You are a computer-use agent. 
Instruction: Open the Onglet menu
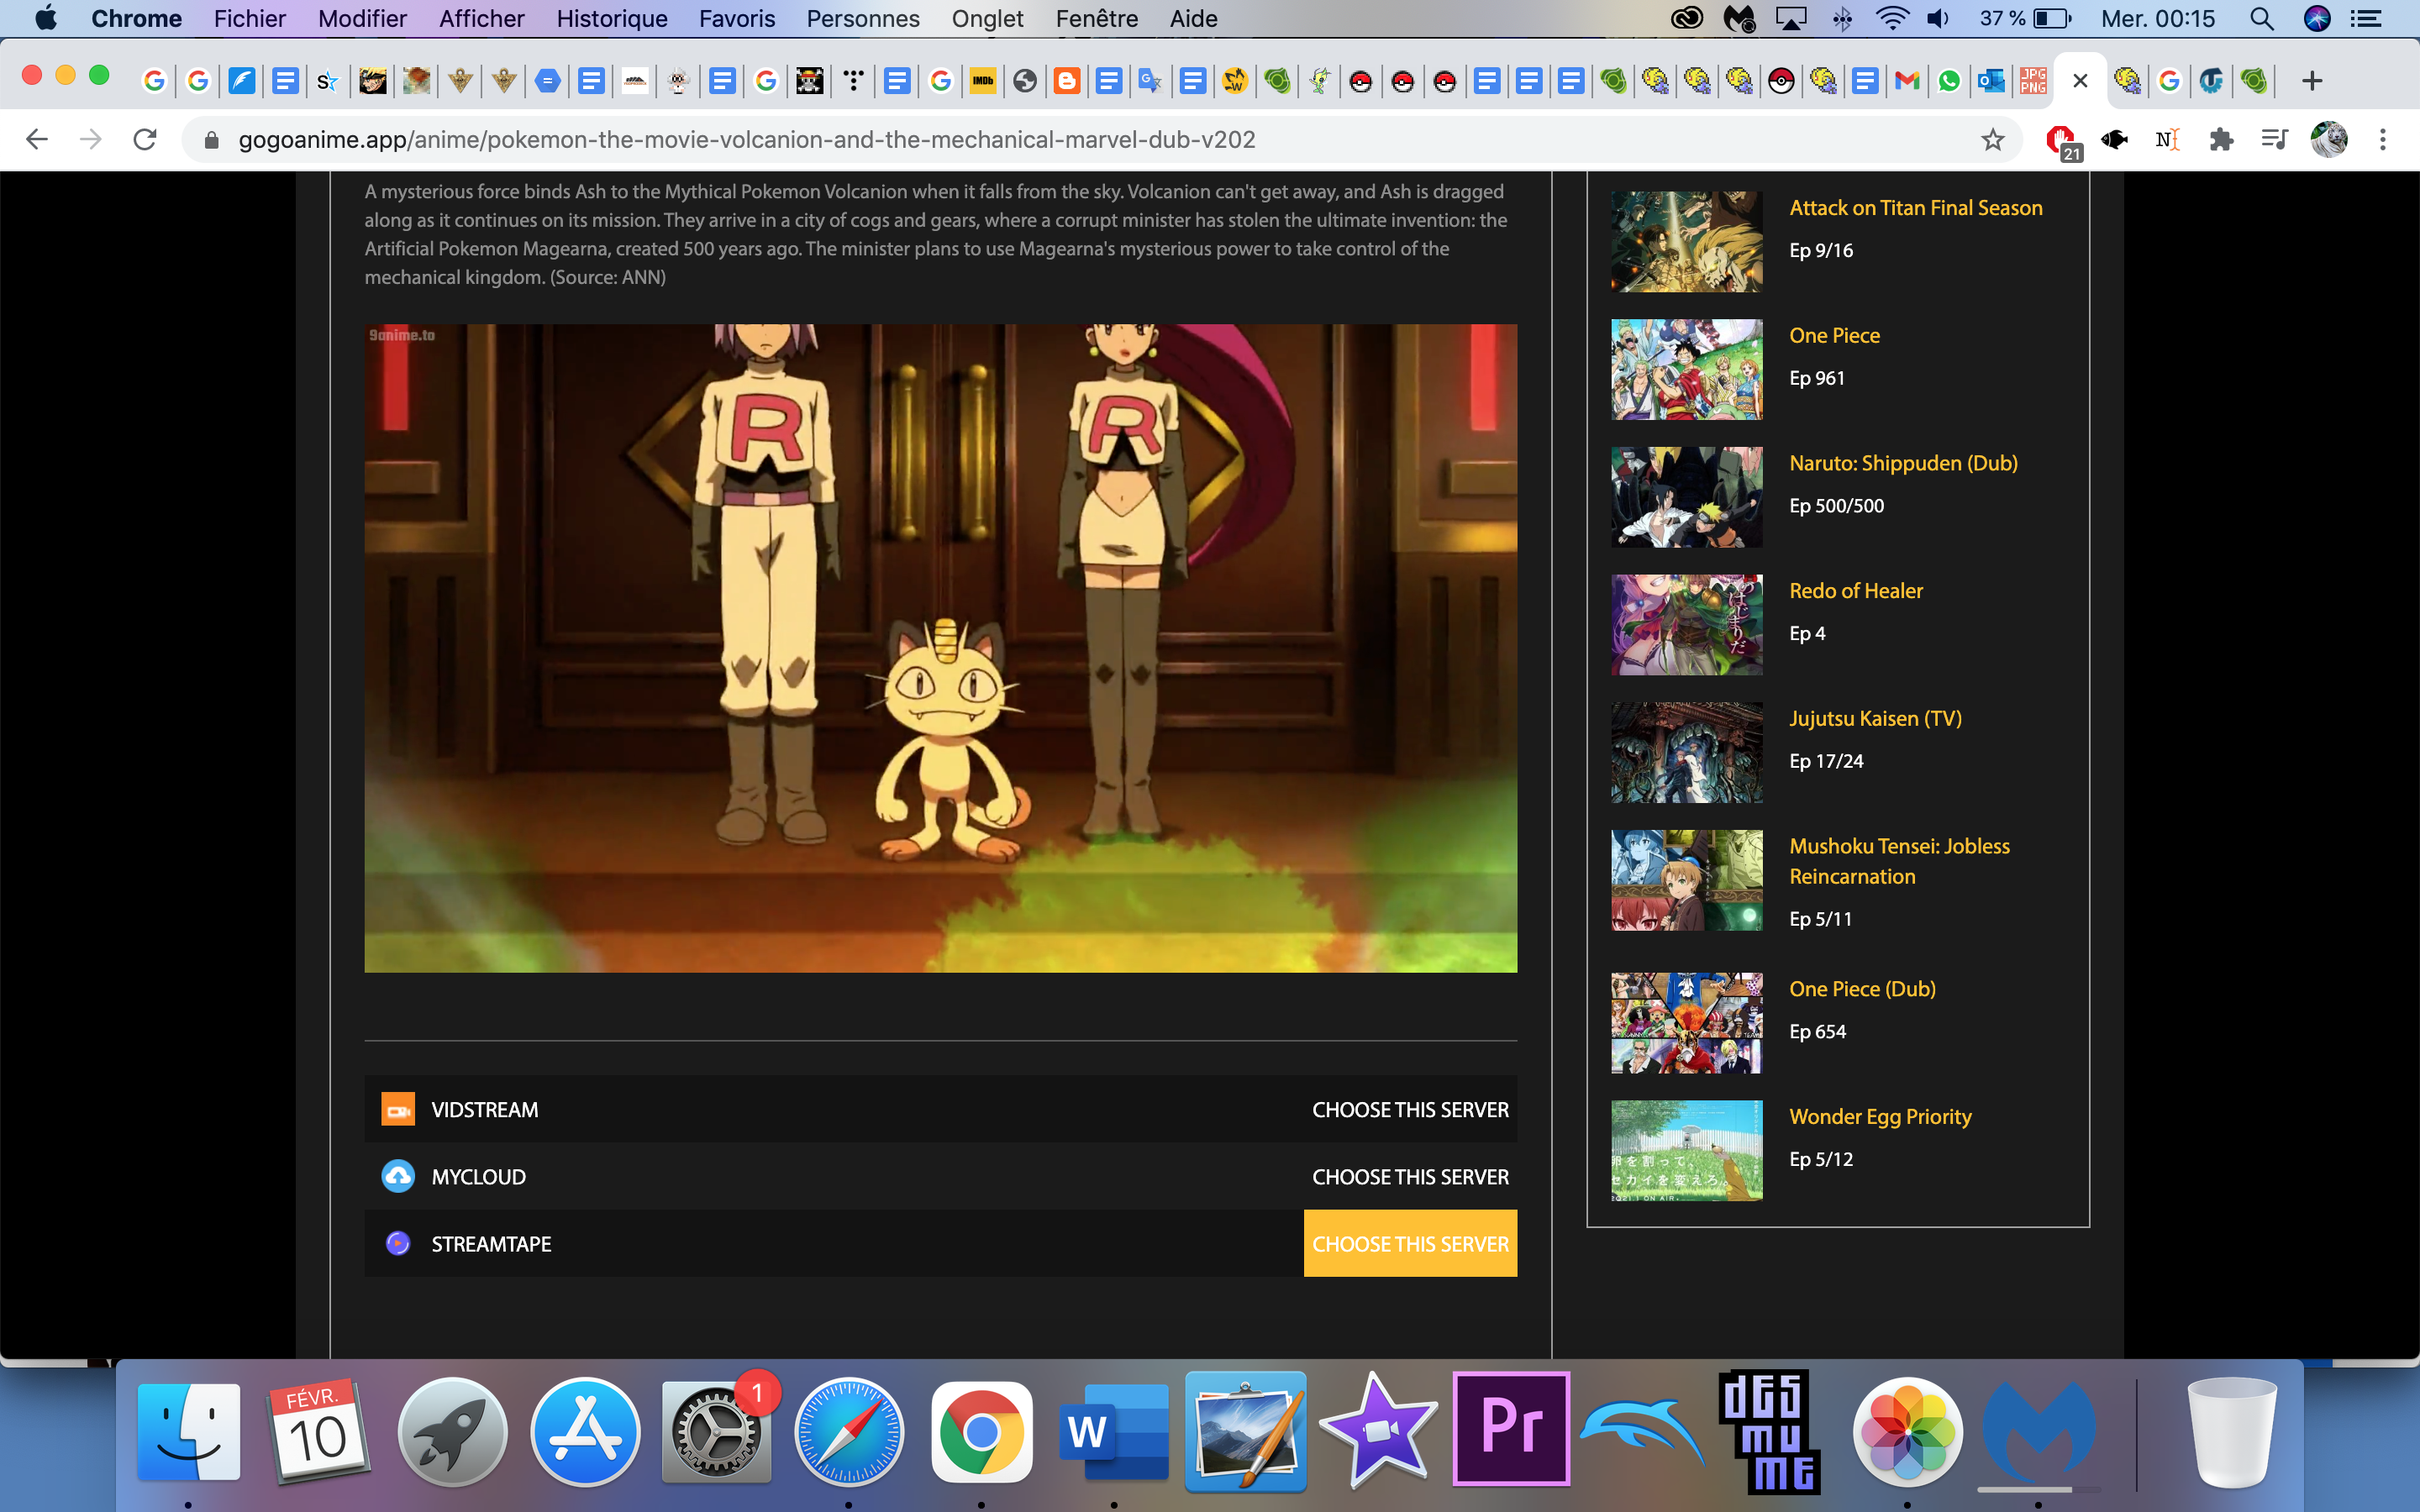coord(987,18)
